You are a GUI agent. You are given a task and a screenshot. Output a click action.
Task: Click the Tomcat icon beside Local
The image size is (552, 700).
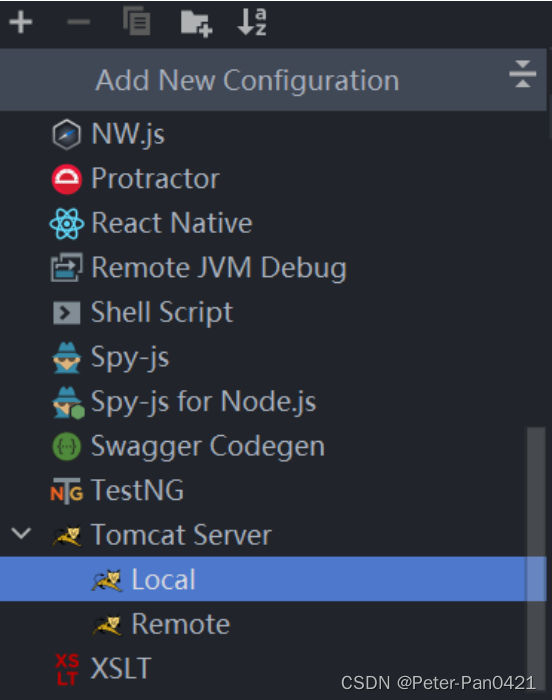[106, 580]
